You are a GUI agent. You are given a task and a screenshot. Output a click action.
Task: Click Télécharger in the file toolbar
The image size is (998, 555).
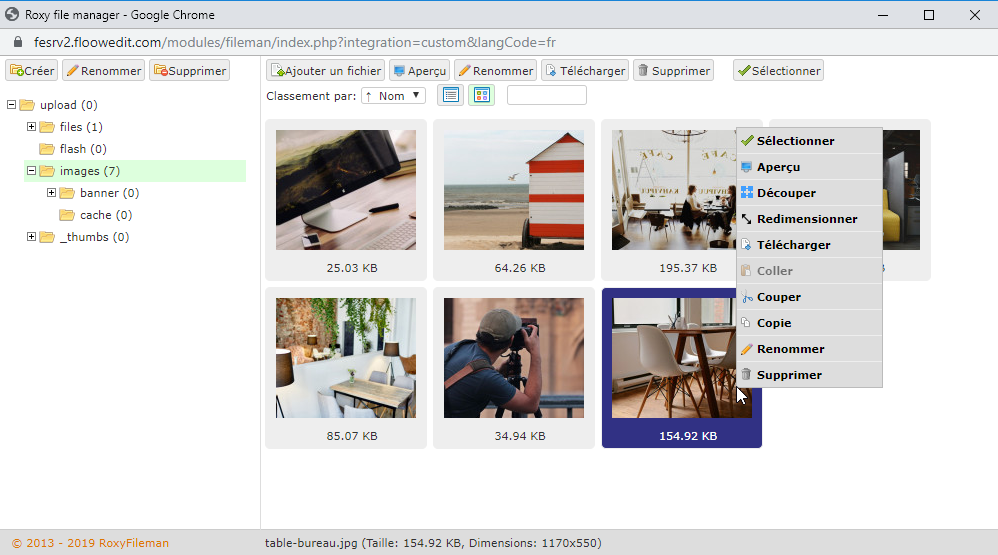coord(585,71)
